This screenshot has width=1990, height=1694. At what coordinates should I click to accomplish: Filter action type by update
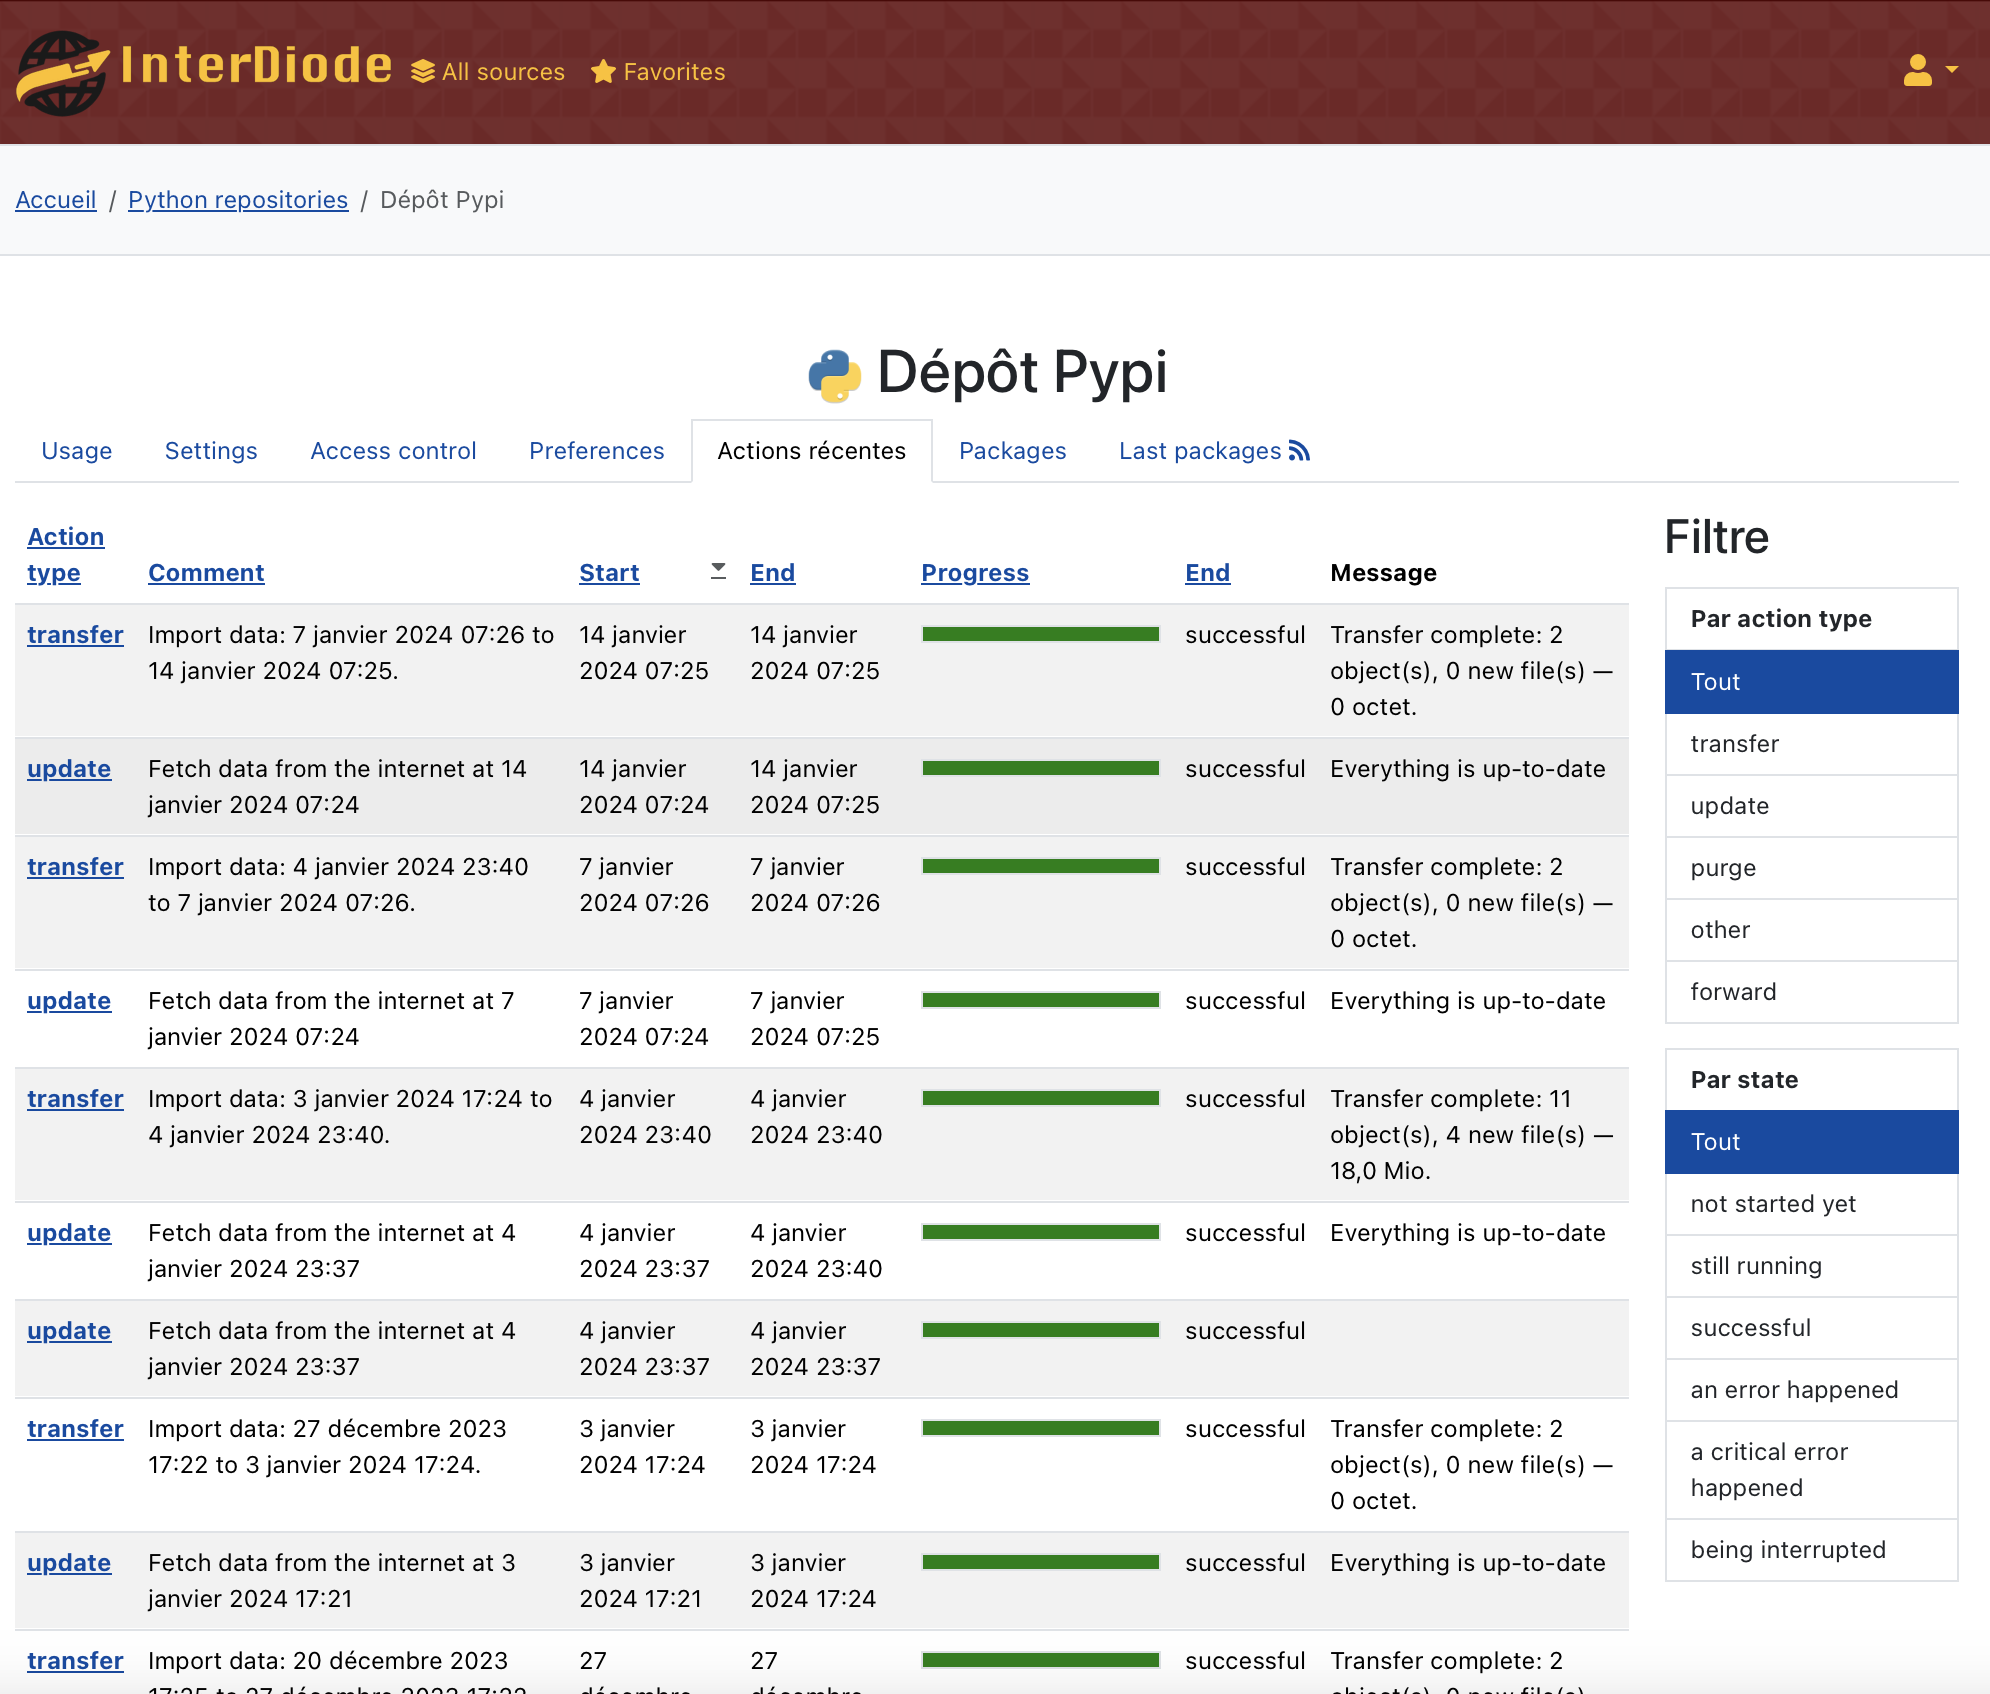[x=1811, y=806]
